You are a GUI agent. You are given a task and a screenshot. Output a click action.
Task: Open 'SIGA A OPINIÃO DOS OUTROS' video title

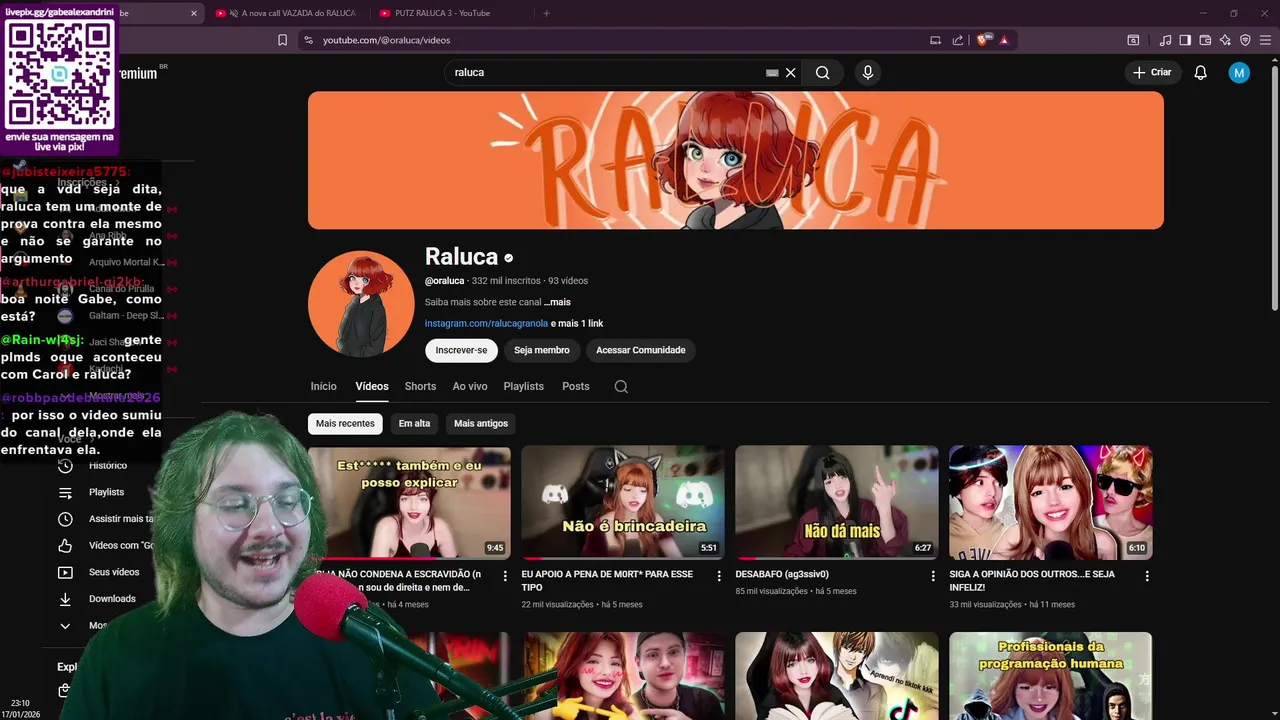pos(1032,580)
